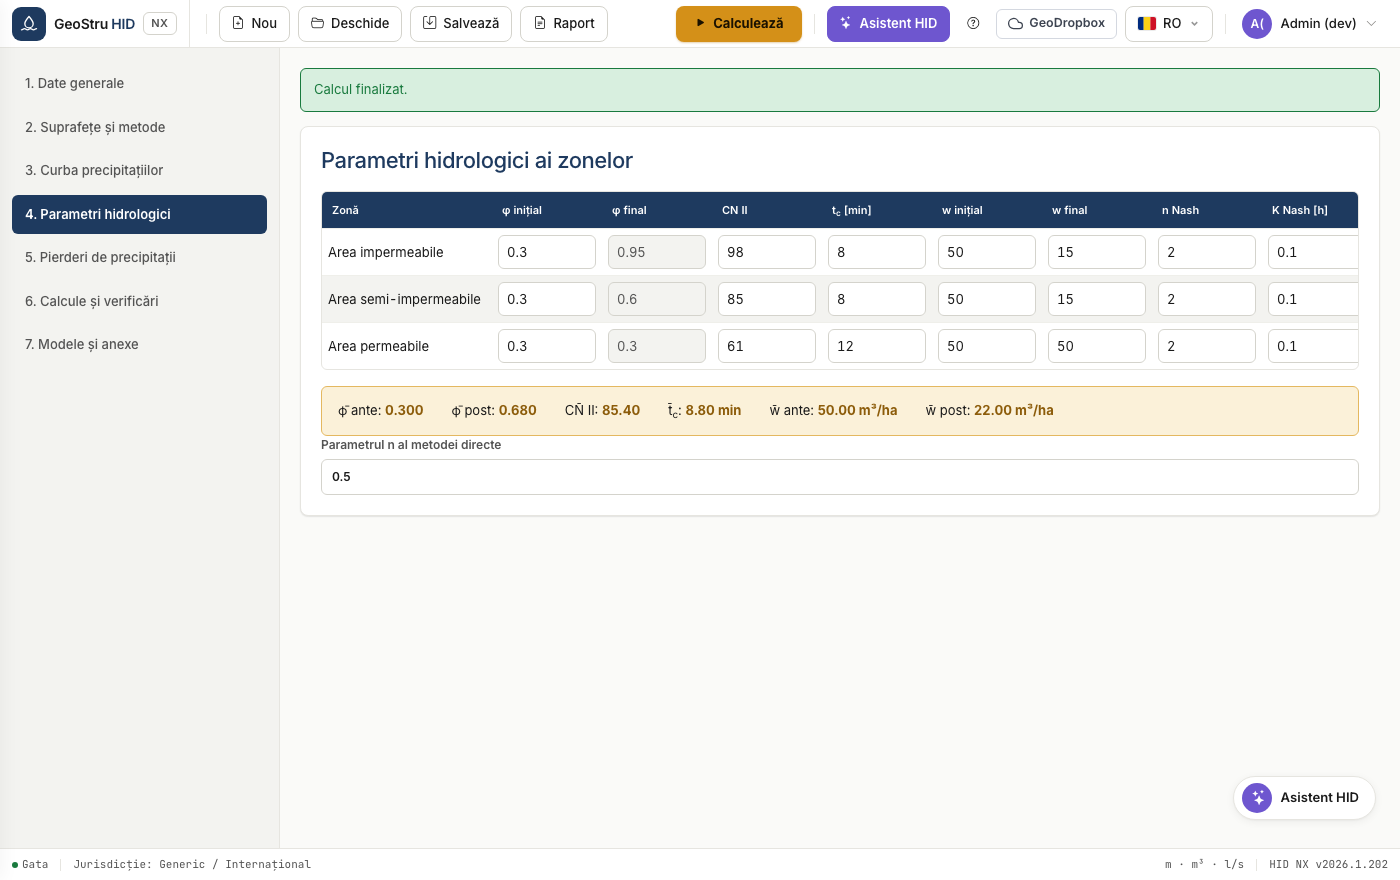1400x880 pixels.
Task: Open 3. Curba precipitațiilor section
Action: coord(139,170)
